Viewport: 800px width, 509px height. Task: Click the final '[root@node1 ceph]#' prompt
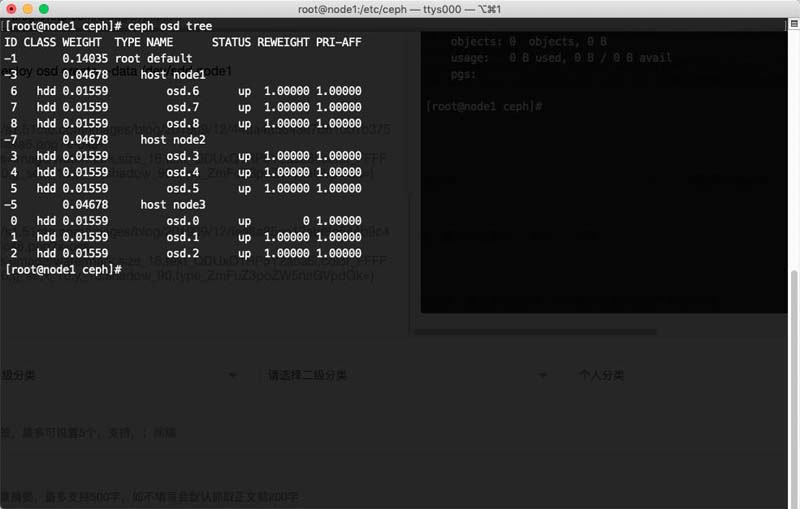[63, 270]
